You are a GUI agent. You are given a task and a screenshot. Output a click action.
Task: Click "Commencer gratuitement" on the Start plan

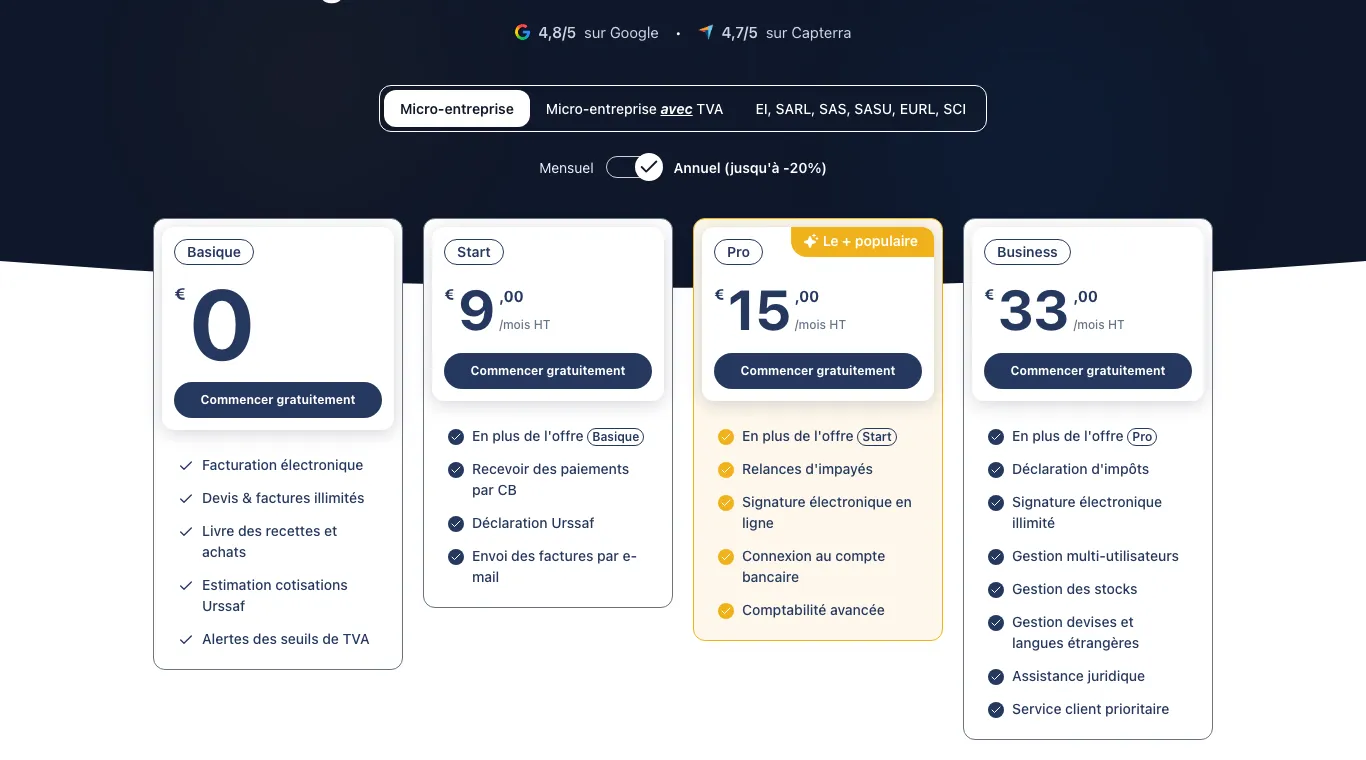tap(548, 371)
